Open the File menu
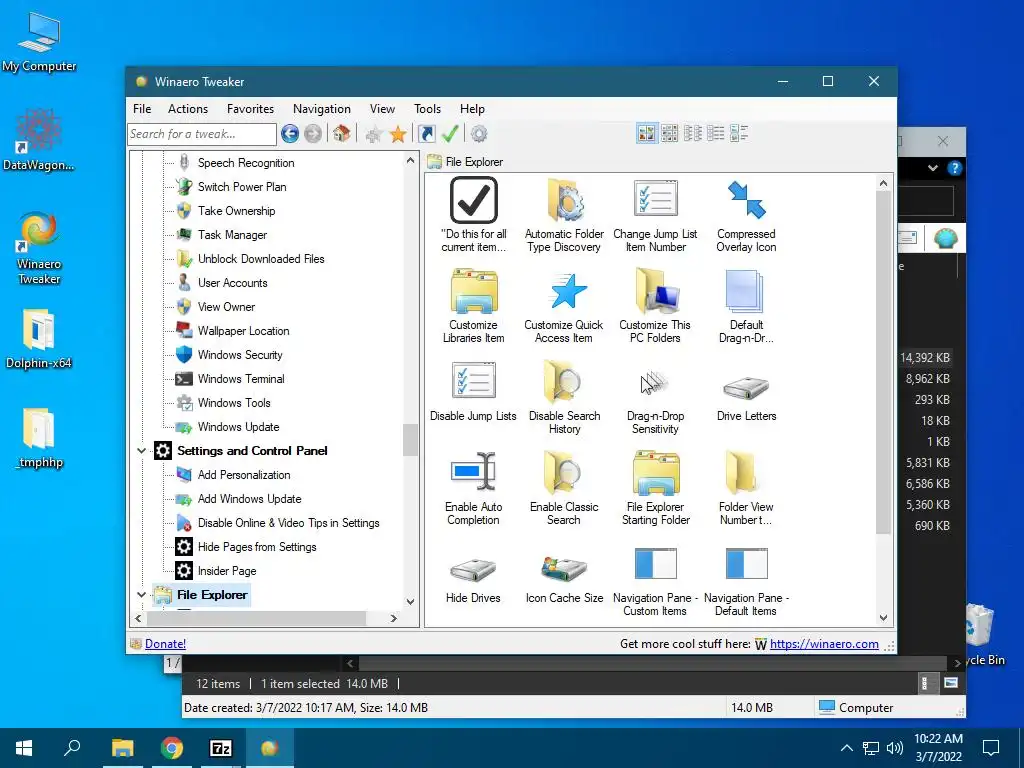 coord(142,109)
